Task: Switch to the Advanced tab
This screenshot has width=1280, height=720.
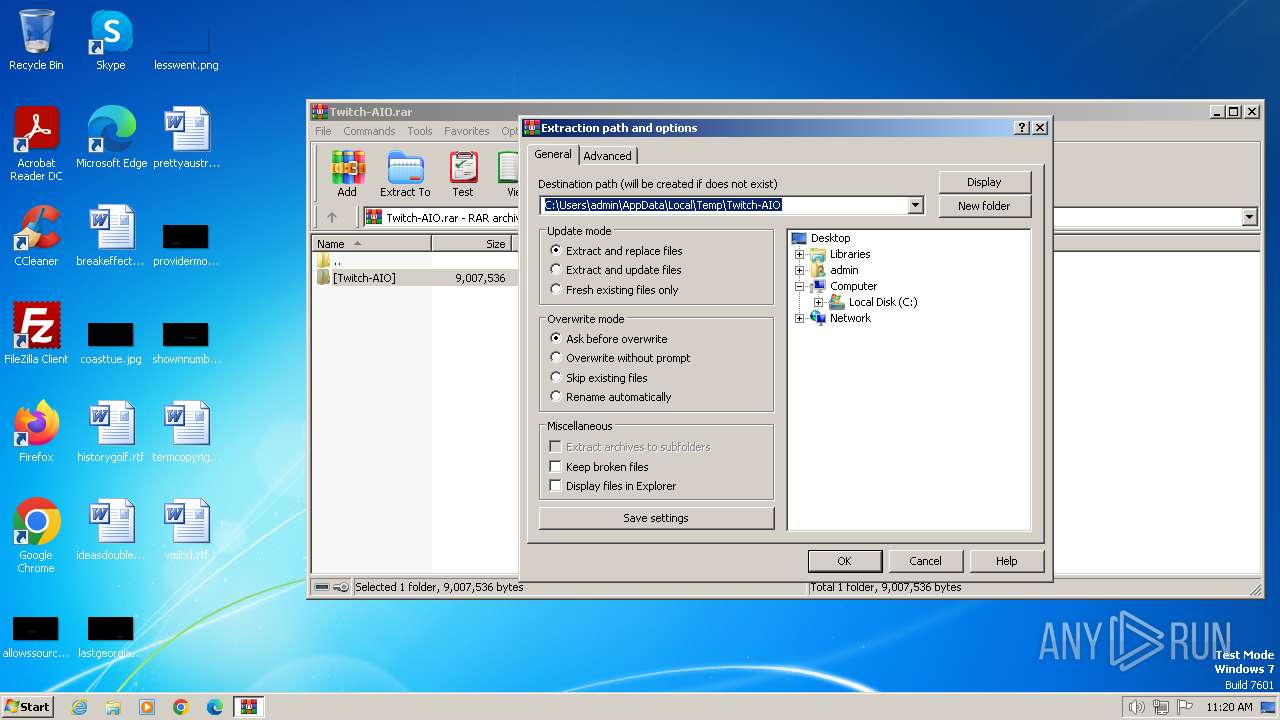Action: [607, 156]
